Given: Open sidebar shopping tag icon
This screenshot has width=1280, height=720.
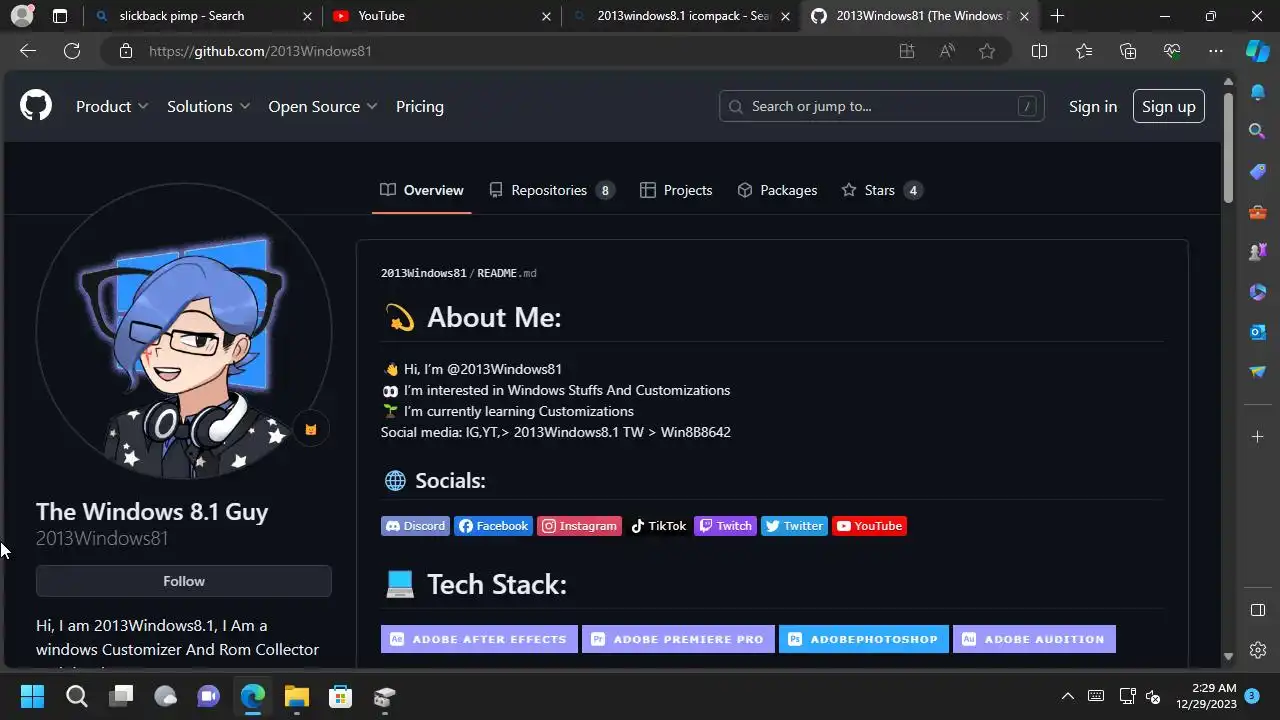Looking at the screenshot, I should 1258,172.
